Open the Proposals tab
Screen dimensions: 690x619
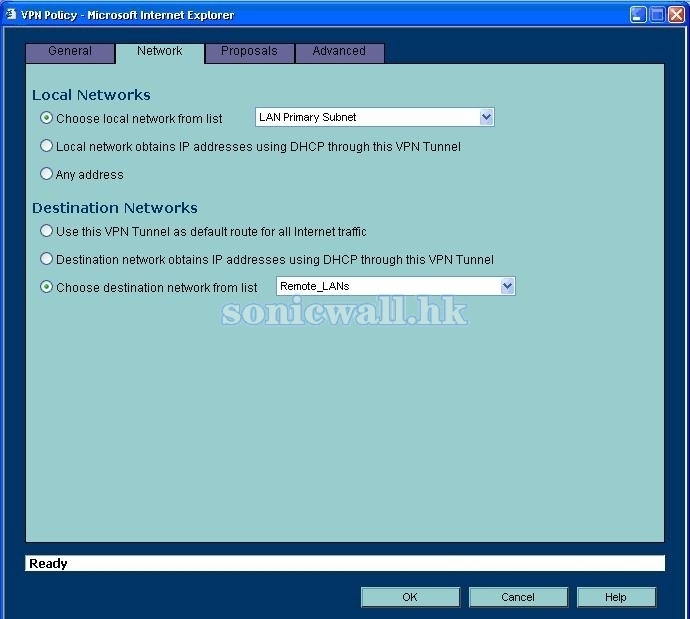[x=250, y=53]
